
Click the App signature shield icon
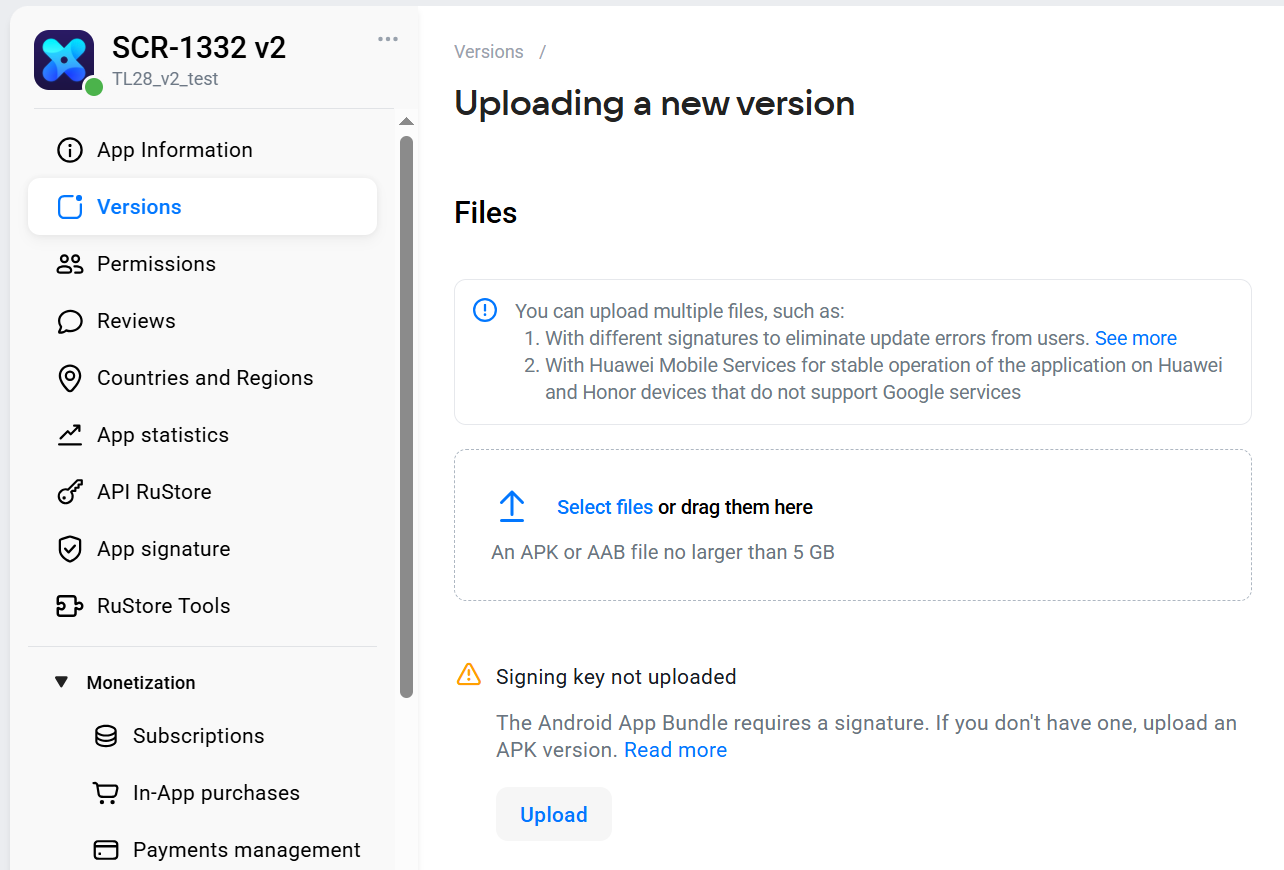coord(70,549)
